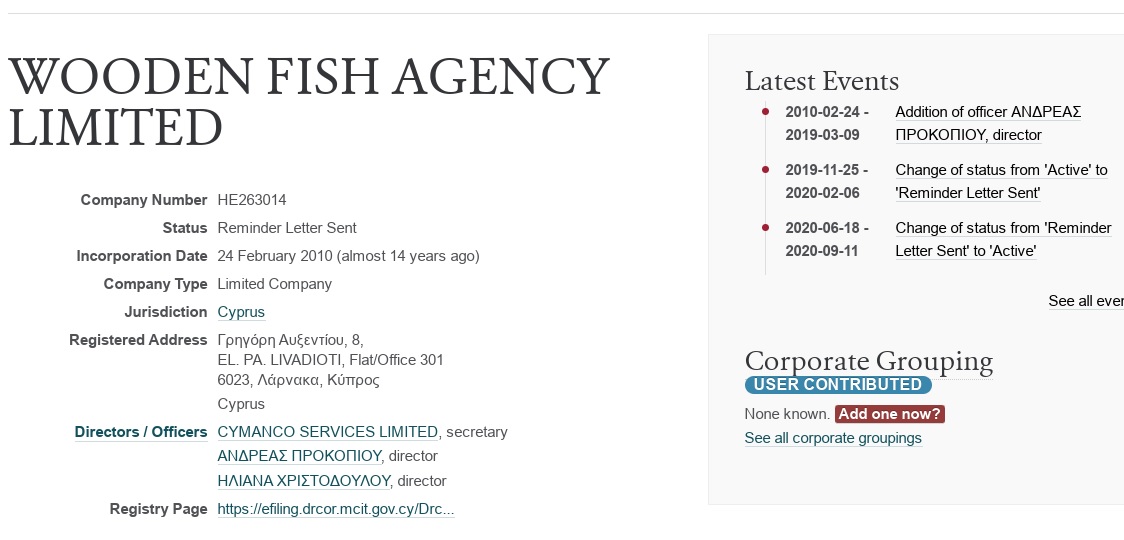Open 'Active' to 'Reminder Letter Sent' event
1124x540 pixels.
[1001, 181]
